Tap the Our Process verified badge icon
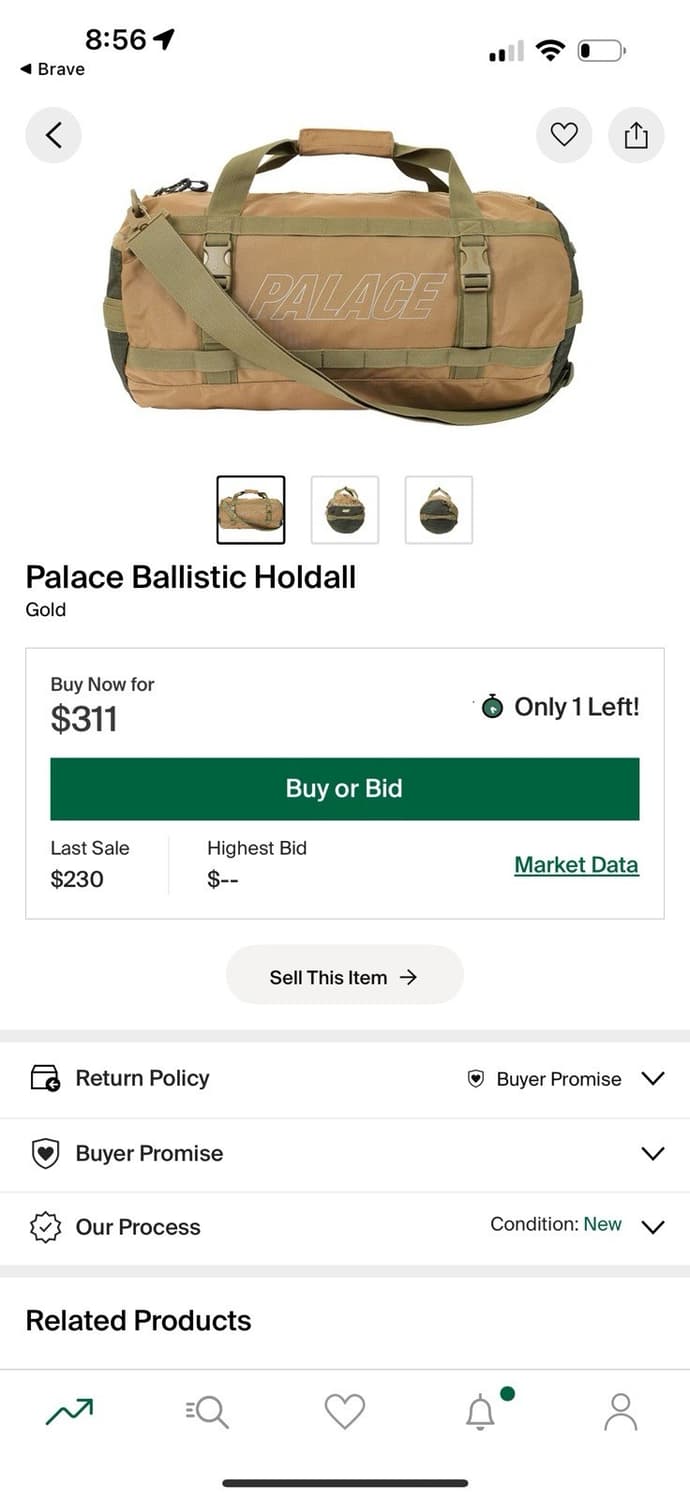The width and height of the screenshot is (690, 1500). (x=46, y=1227)
